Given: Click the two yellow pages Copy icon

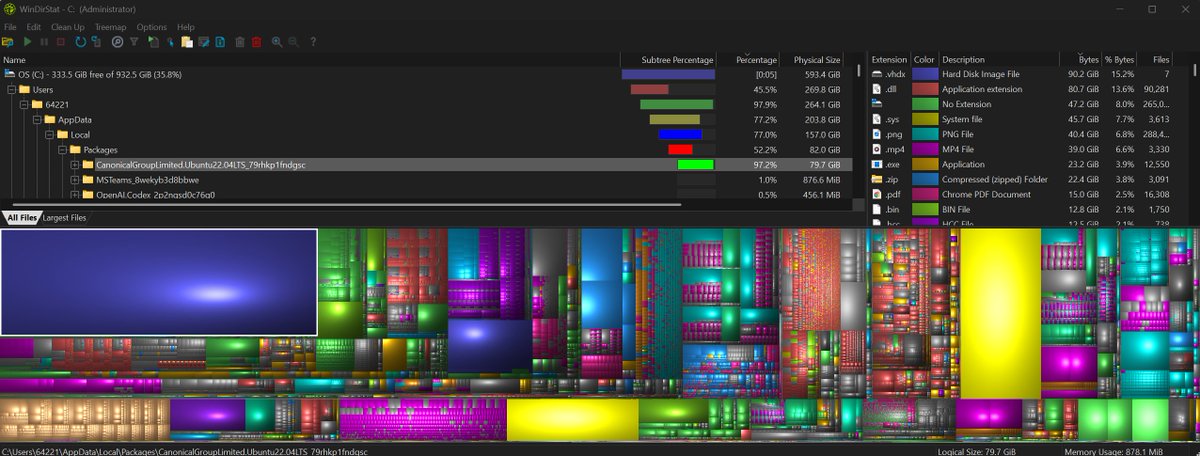Looking at the screenshot, I should coord(187,42).
